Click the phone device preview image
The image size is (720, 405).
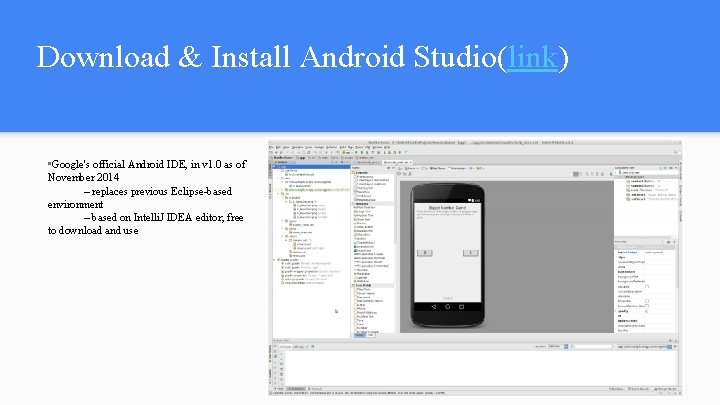[447, 256]
